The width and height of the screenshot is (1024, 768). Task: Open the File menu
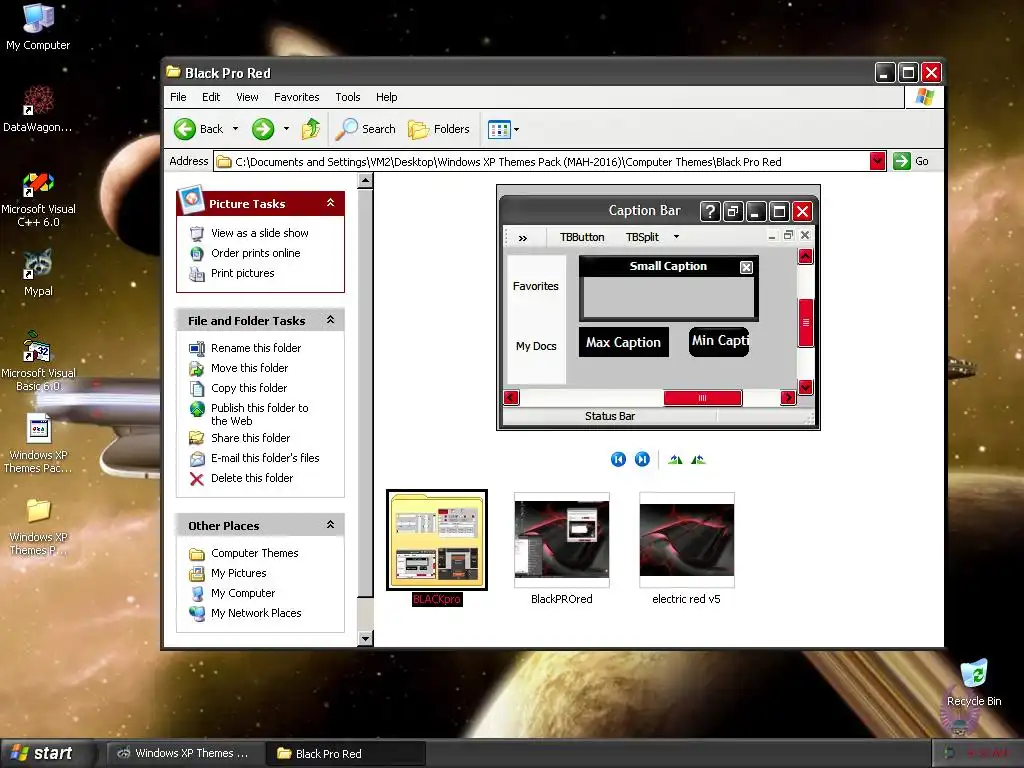(178, 97)
